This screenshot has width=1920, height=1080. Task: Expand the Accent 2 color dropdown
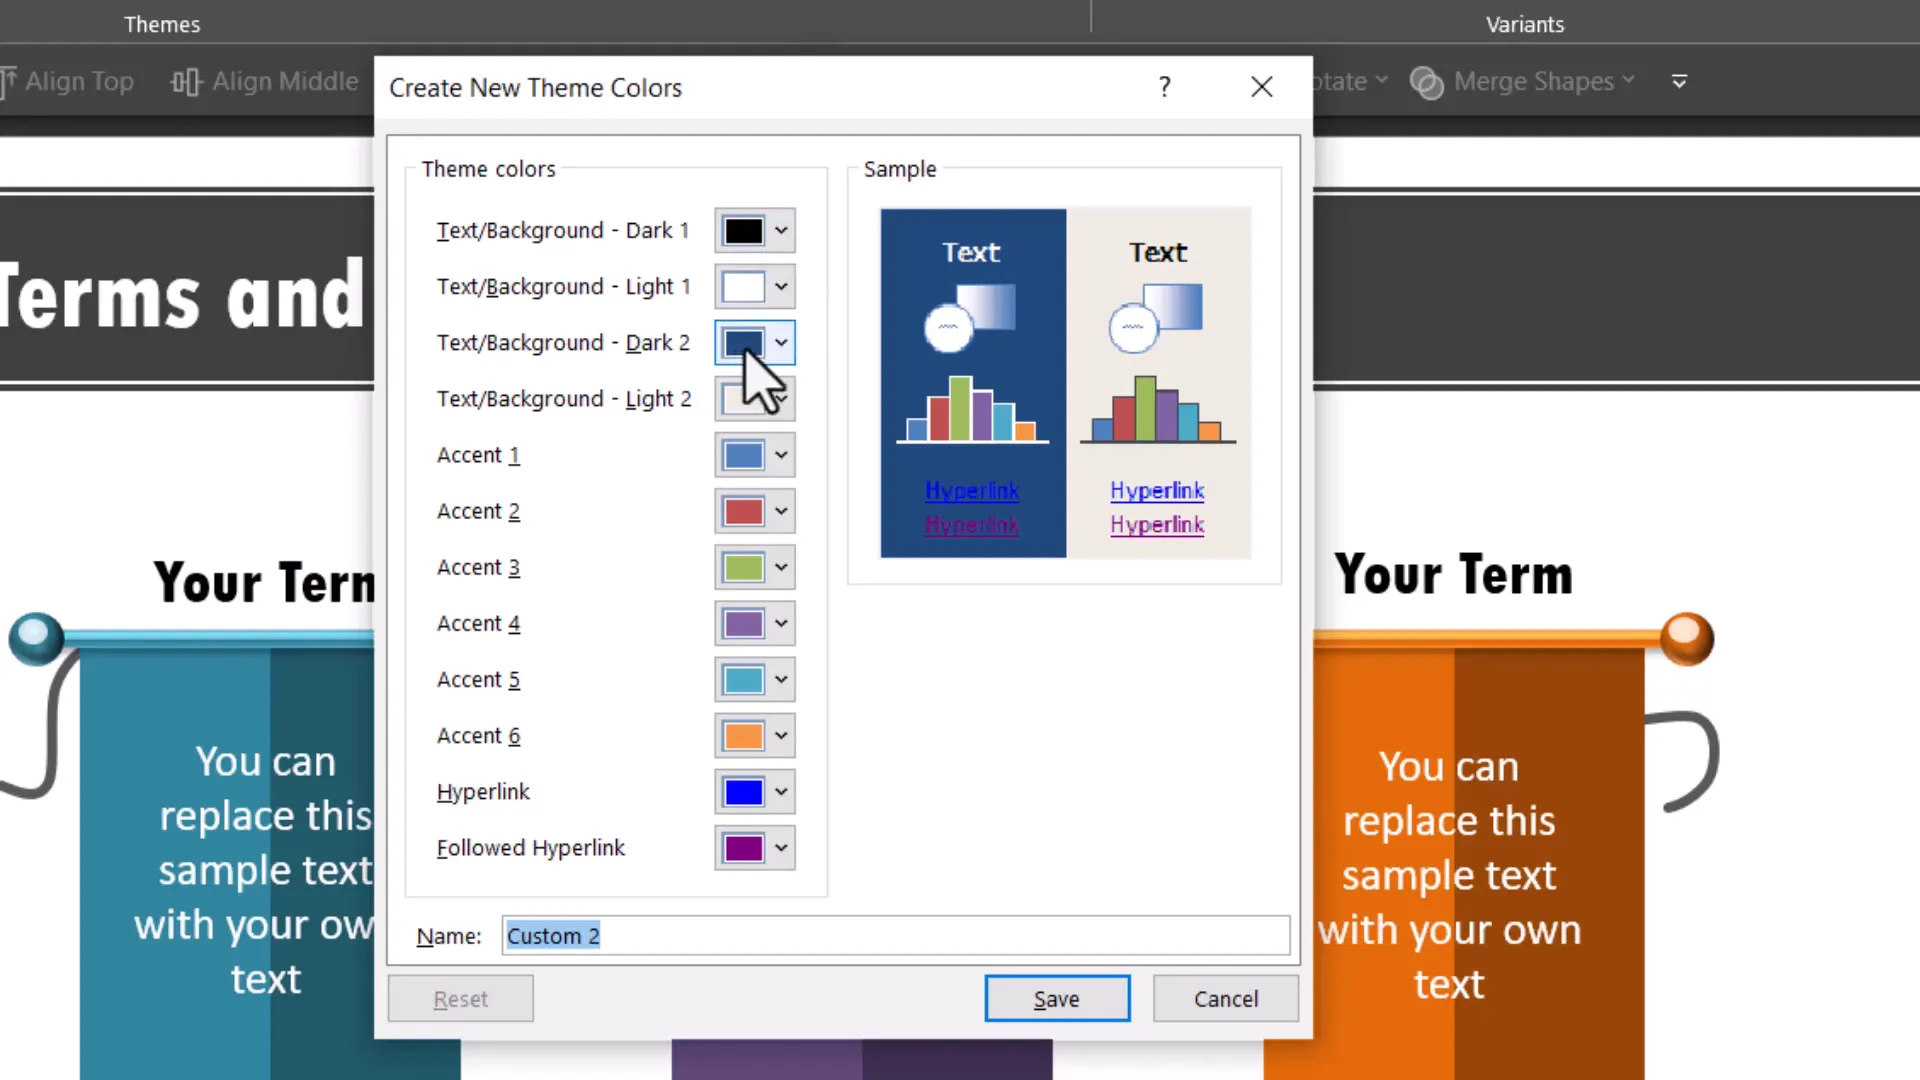click(781, 511)
